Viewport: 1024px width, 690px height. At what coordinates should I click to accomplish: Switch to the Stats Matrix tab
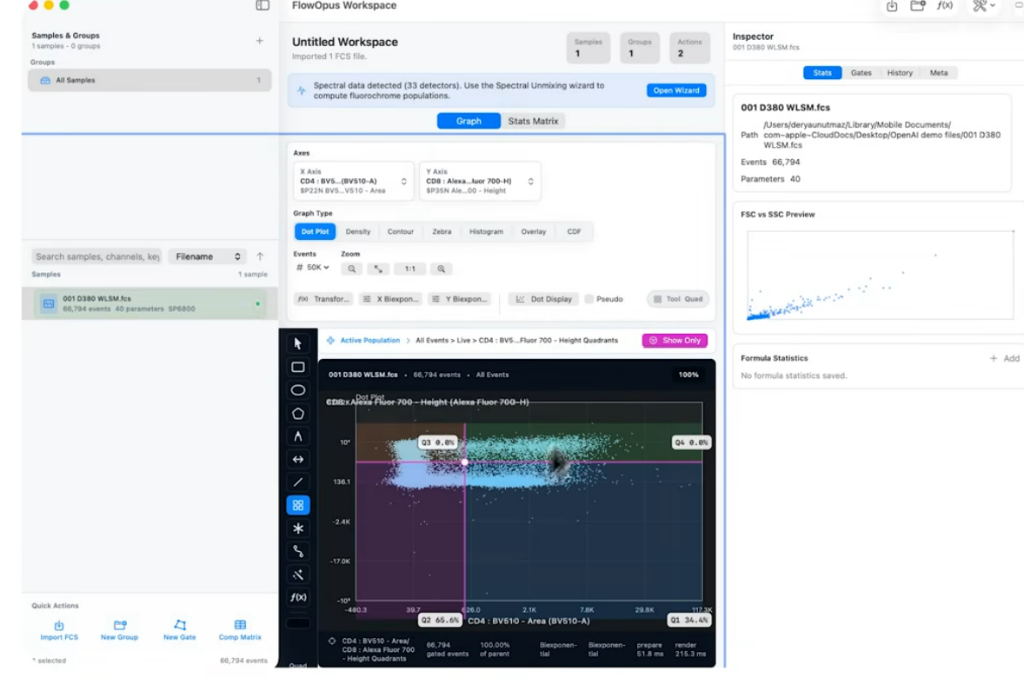tap(533, 121)
